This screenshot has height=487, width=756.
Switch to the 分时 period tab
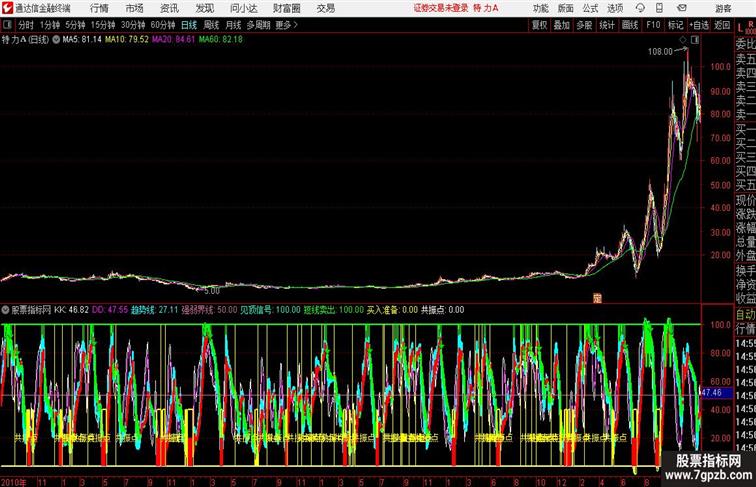click(x=26, y=25)
